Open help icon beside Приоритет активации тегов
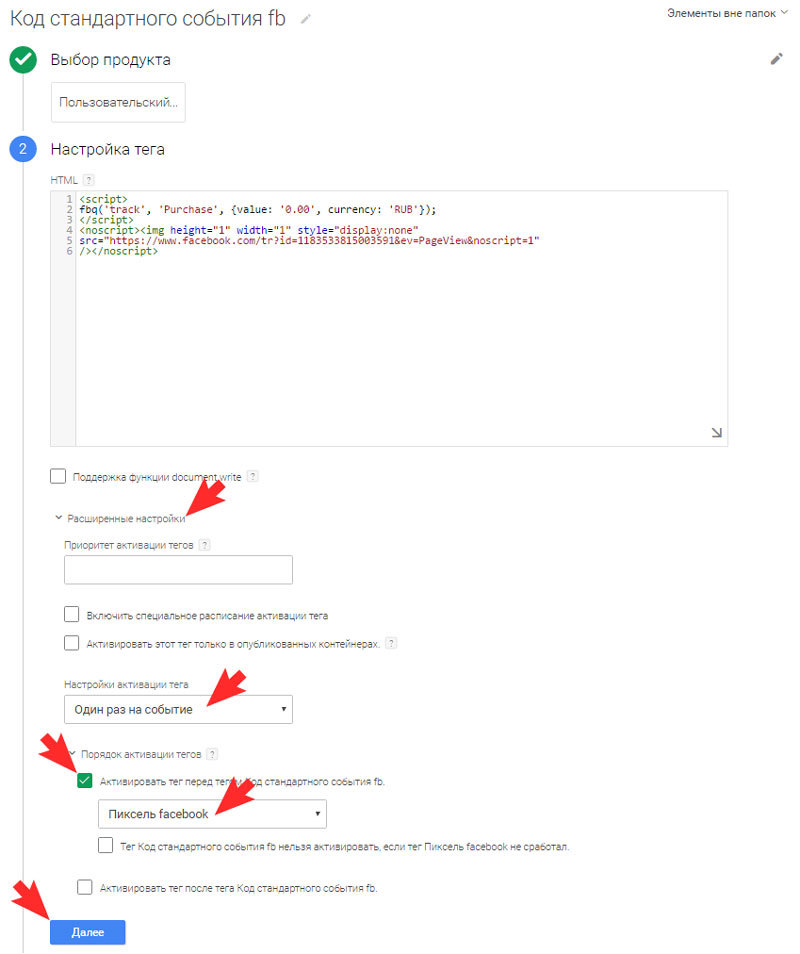800x954 pixels. pos(204,545)
